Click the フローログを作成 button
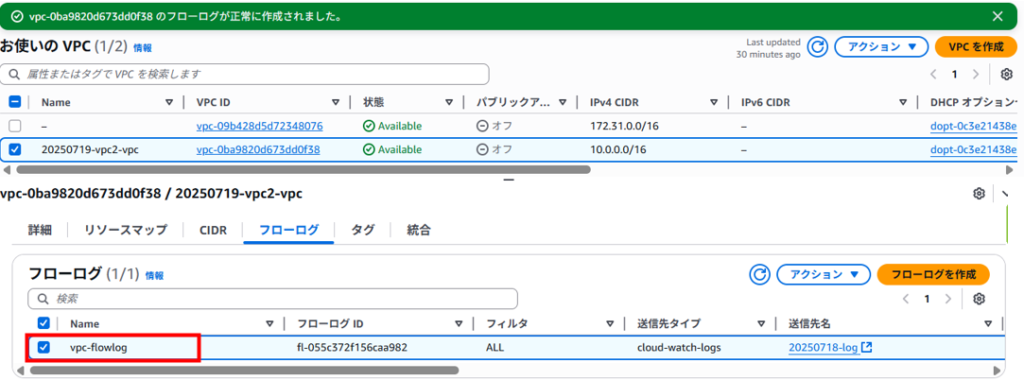This screenshot has width=1024, height=380. [933, 275]
